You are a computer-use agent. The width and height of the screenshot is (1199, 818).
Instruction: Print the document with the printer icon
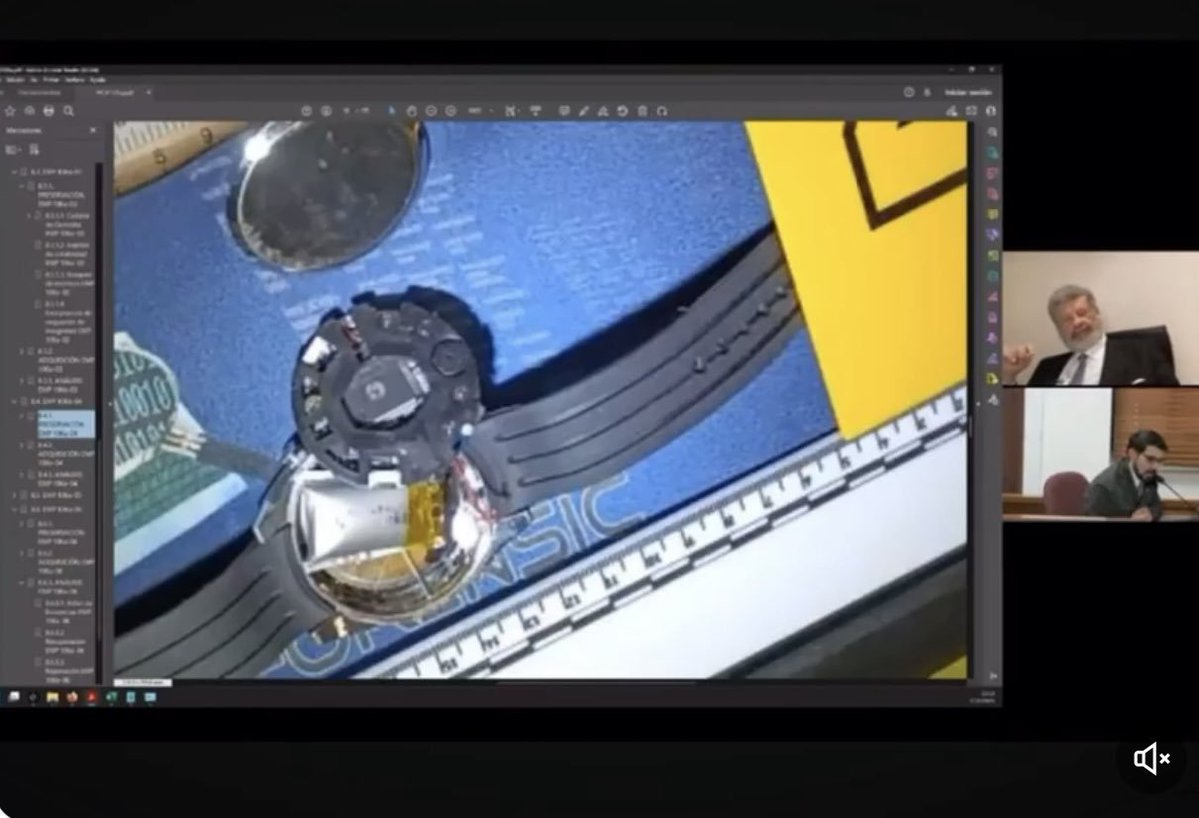(x=49, y=111)
